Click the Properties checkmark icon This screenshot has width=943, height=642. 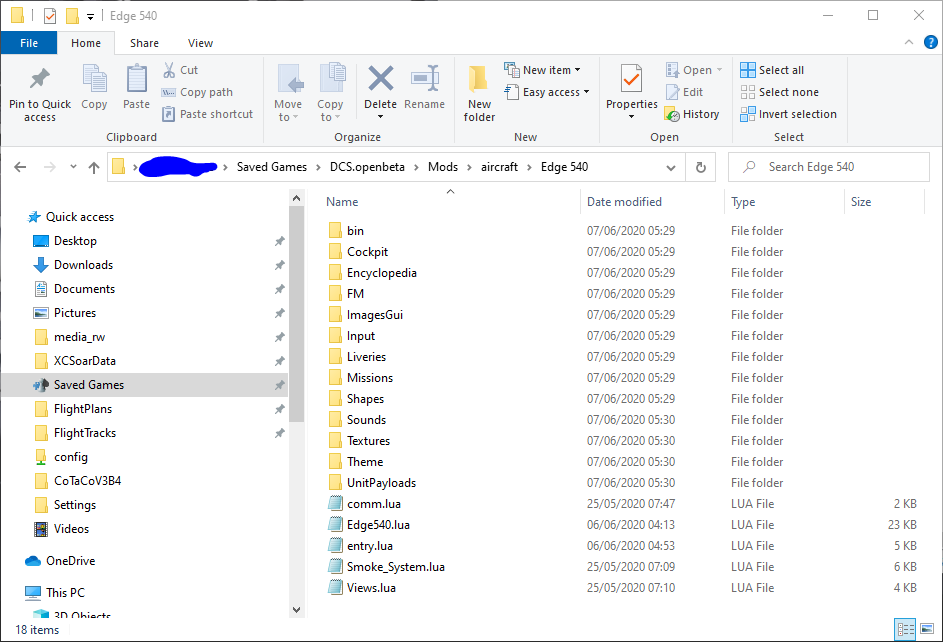pyautogui.click(x=631, y=79)
